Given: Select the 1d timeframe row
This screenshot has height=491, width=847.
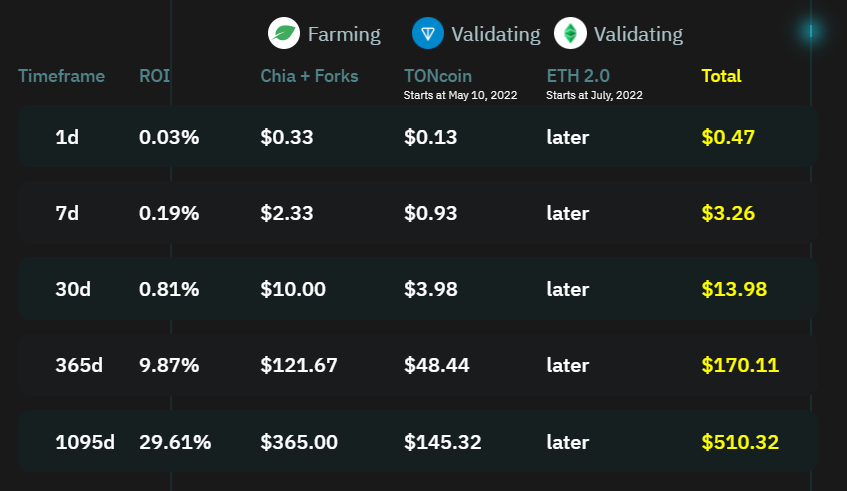Looking at the screenshot, I should 67,137.
